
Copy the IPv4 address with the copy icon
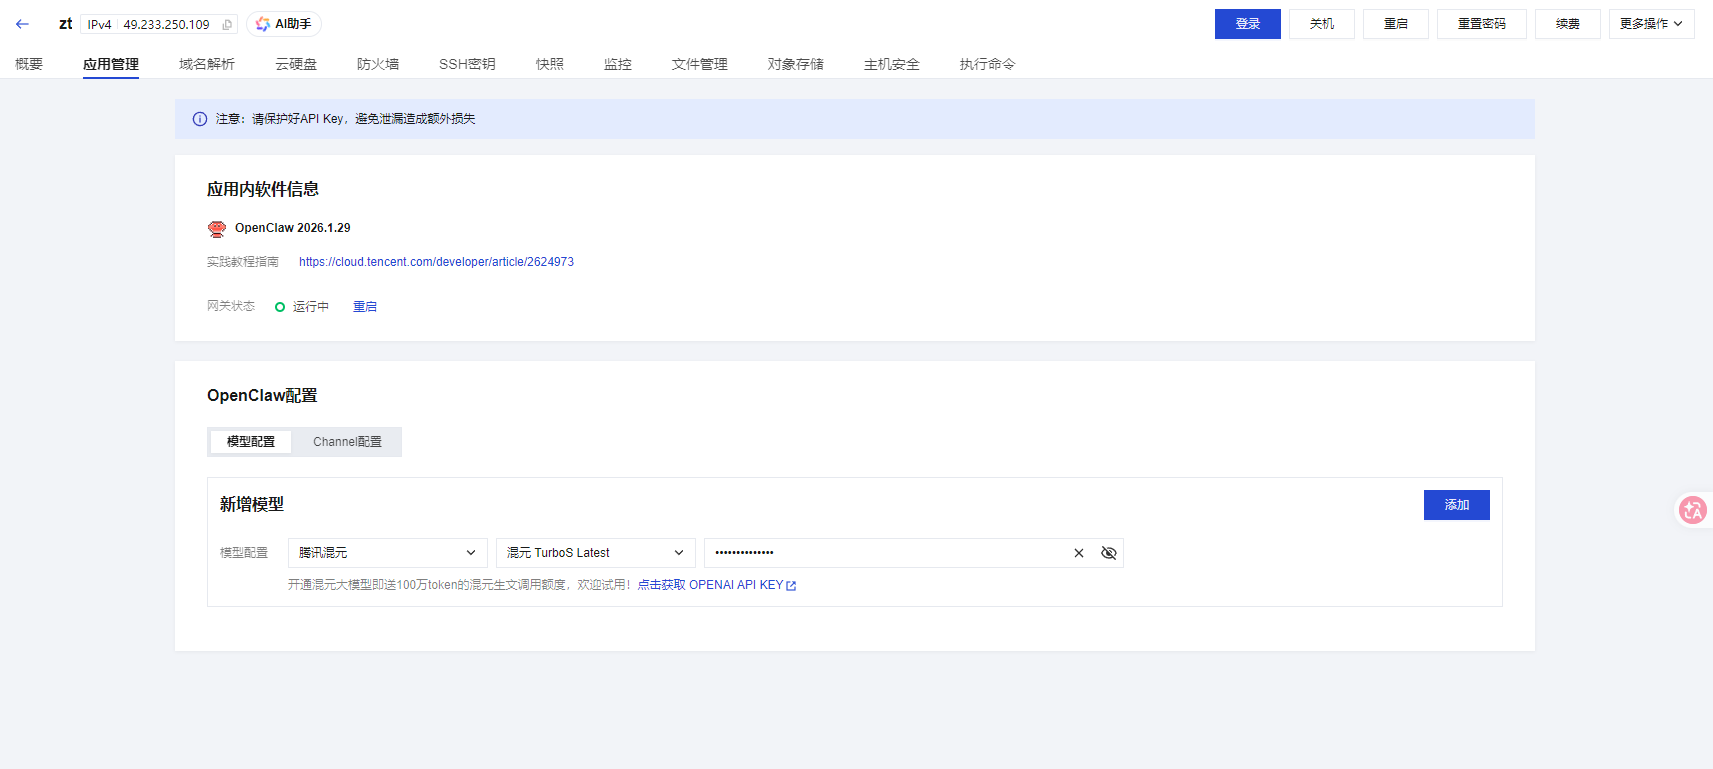227,25
